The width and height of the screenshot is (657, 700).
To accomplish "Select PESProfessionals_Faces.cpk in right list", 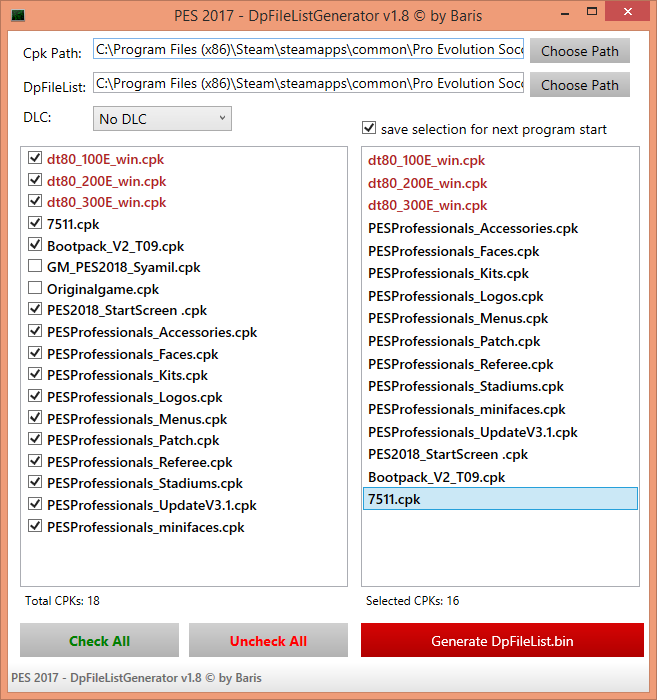I will (x=500, y=251).
